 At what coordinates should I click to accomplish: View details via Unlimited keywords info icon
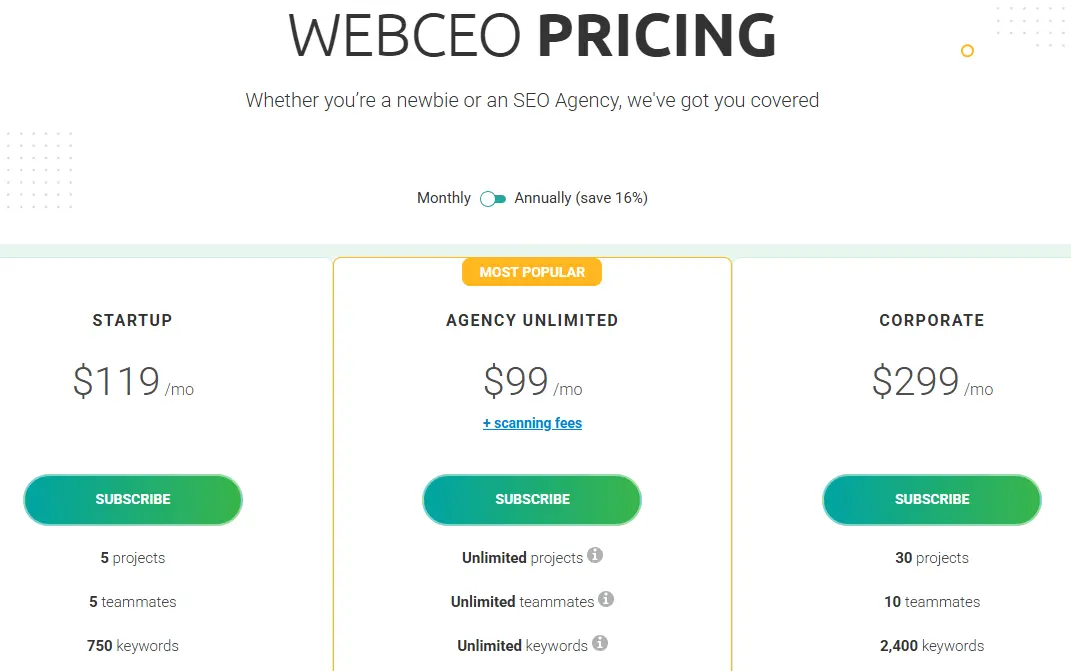tap(599, 644)
